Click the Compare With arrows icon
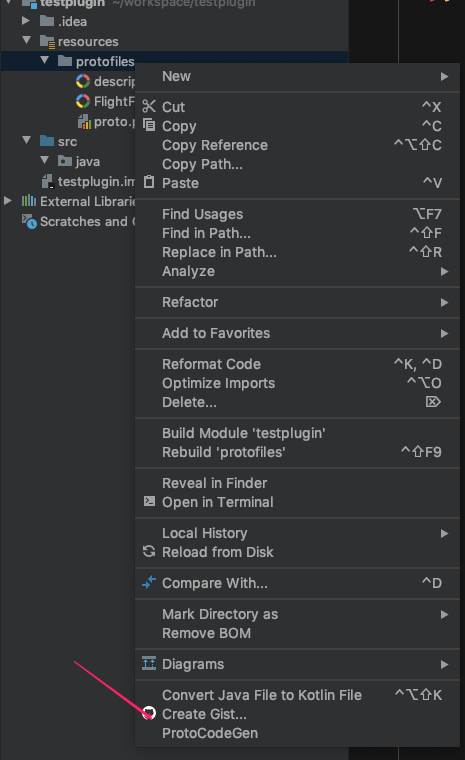Viewport: 465px width, 760px height. pyautogui.click(x=149, y=582)
